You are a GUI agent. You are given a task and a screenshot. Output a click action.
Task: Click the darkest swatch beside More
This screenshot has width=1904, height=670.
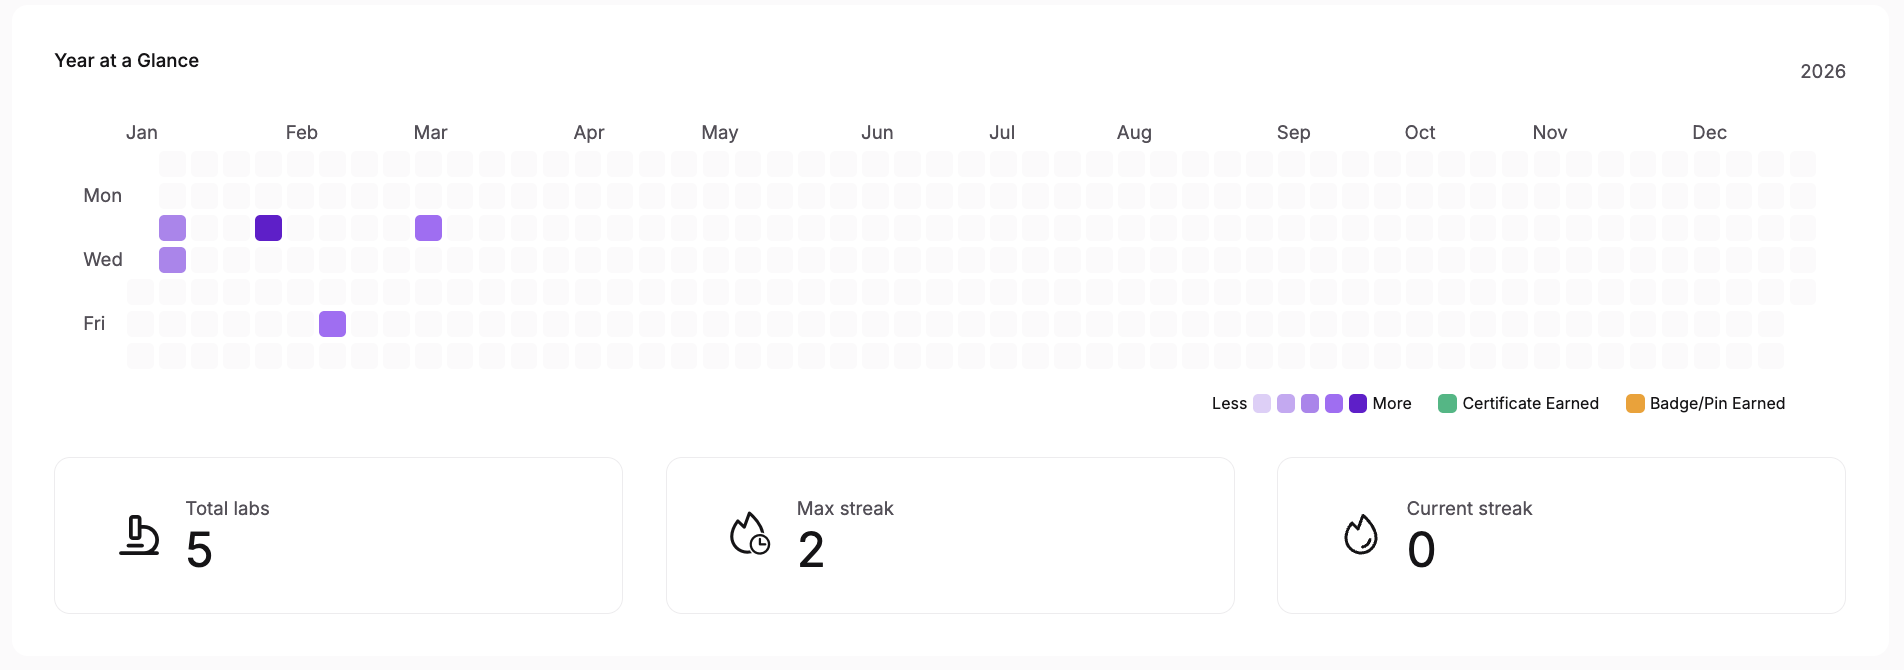1357,403
